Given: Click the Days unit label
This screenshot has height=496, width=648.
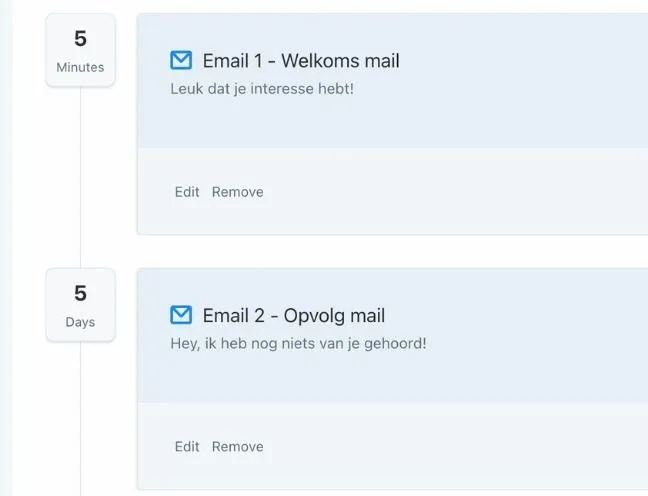Looking at the screenshot, I should (80, 322).
